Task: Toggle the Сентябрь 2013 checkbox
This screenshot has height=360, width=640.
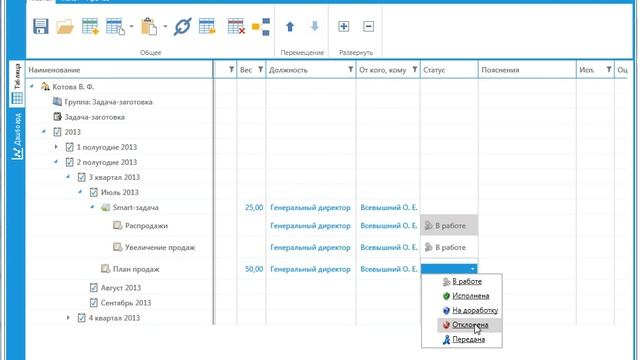Action: tap(93, 303)
